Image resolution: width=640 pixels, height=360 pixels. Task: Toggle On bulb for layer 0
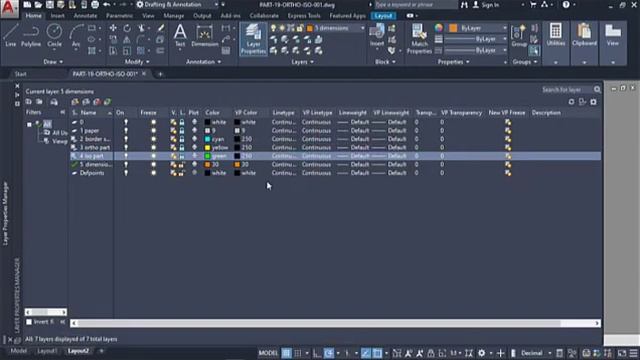(x=126, y=122)
